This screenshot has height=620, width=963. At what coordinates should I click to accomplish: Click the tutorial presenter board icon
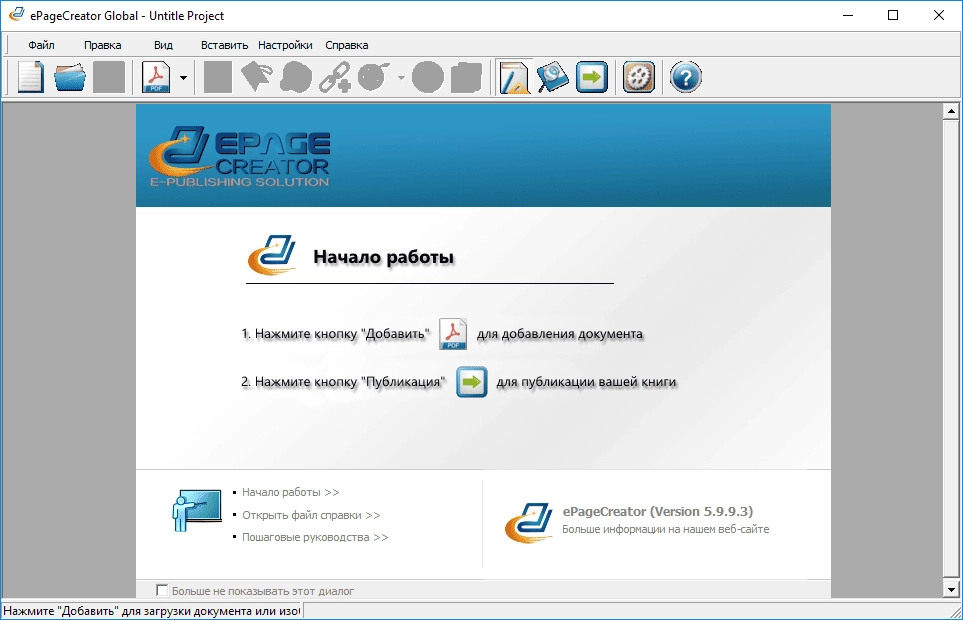pyautogui.click(x=197, y=510)
